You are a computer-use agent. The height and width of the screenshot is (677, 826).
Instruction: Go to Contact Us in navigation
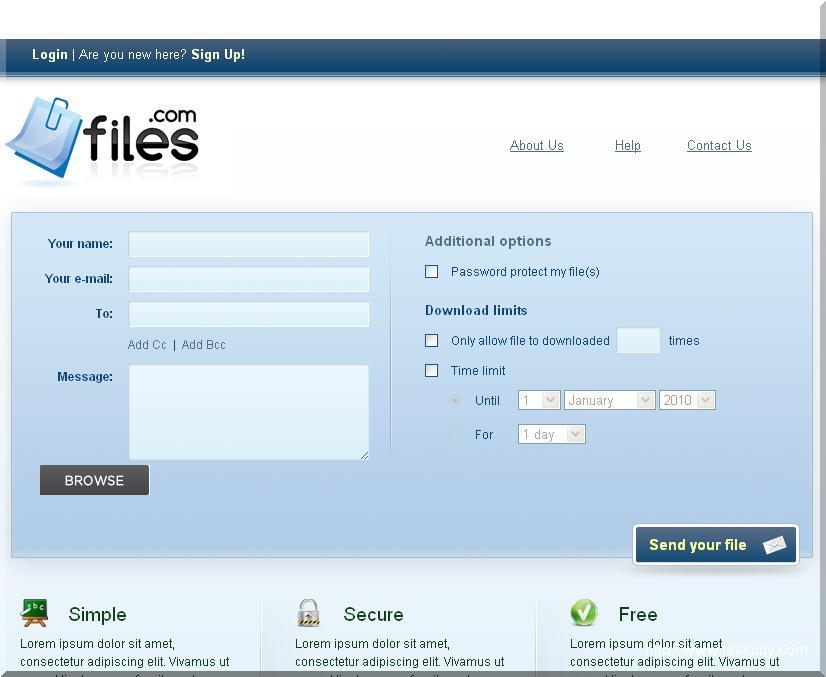(719, 146)
